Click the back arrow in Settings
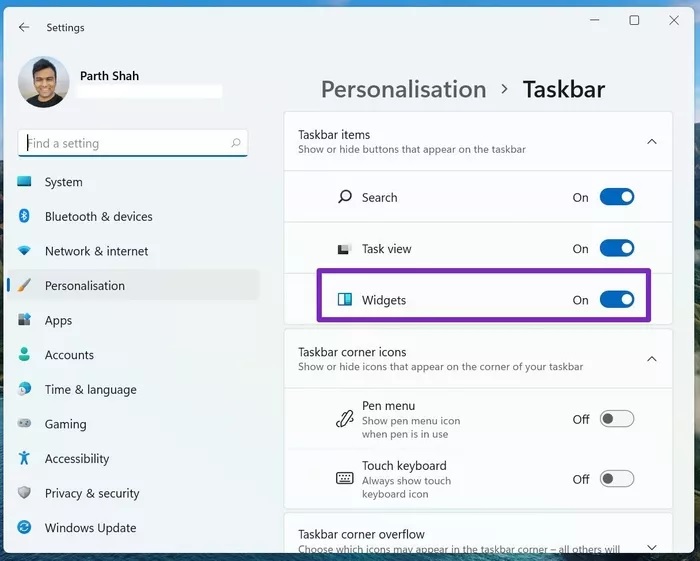This screenshot has height=561, width=700. click(24, 27)
